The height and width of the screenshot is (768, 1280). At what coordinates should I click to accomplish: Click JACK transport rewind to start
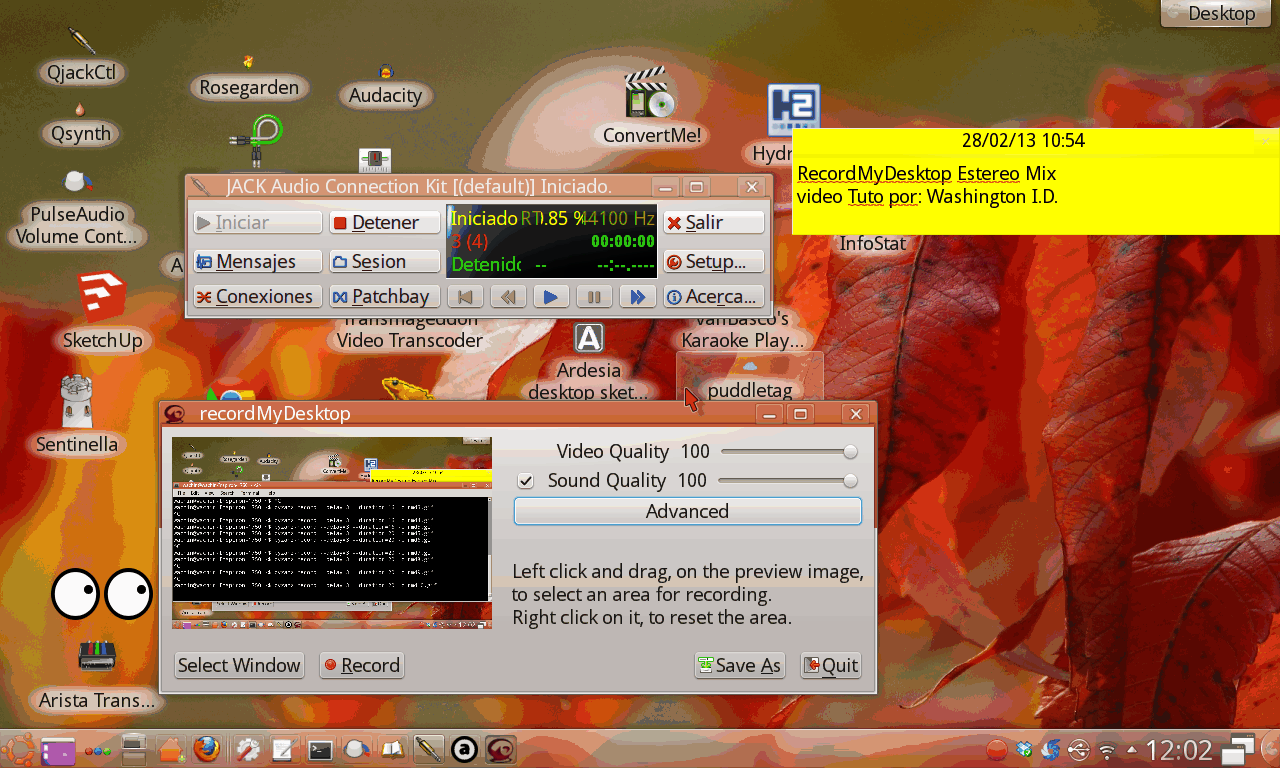466,296
